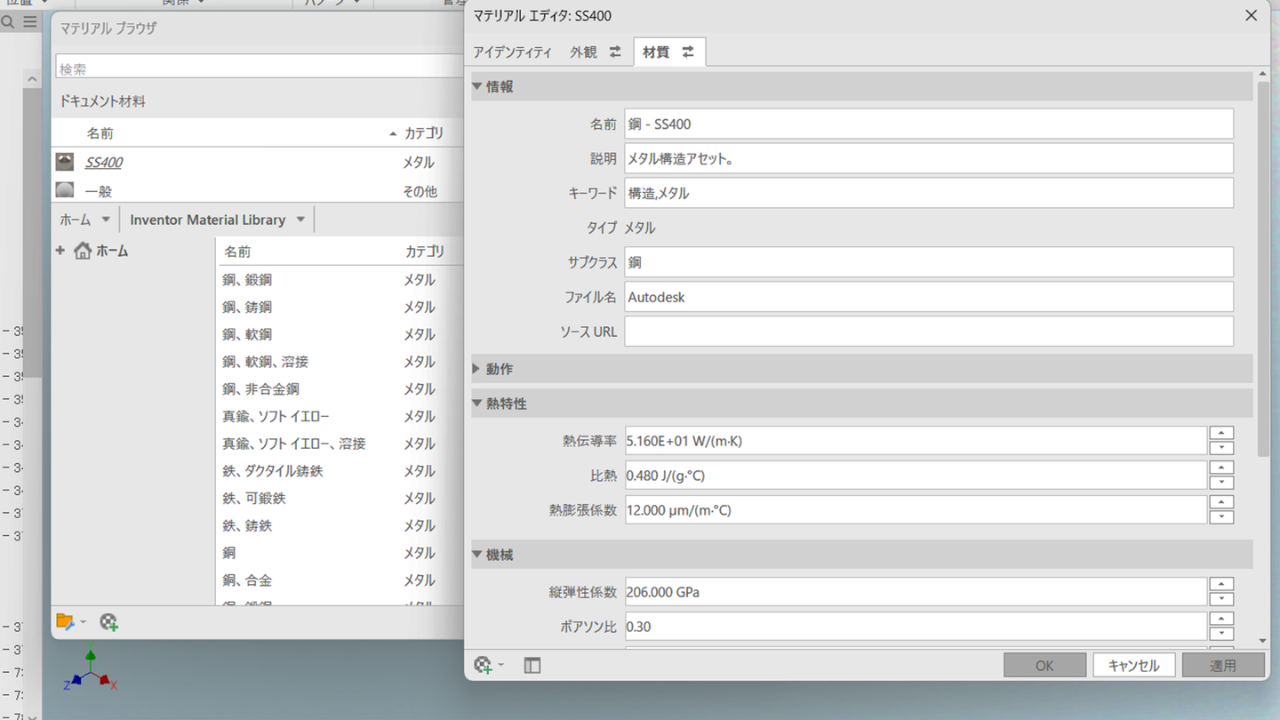Open dropdown arrow beside add asset icon
Image resolution: width=1280 pixels, height=720 pixels.
tap(501, 665)
